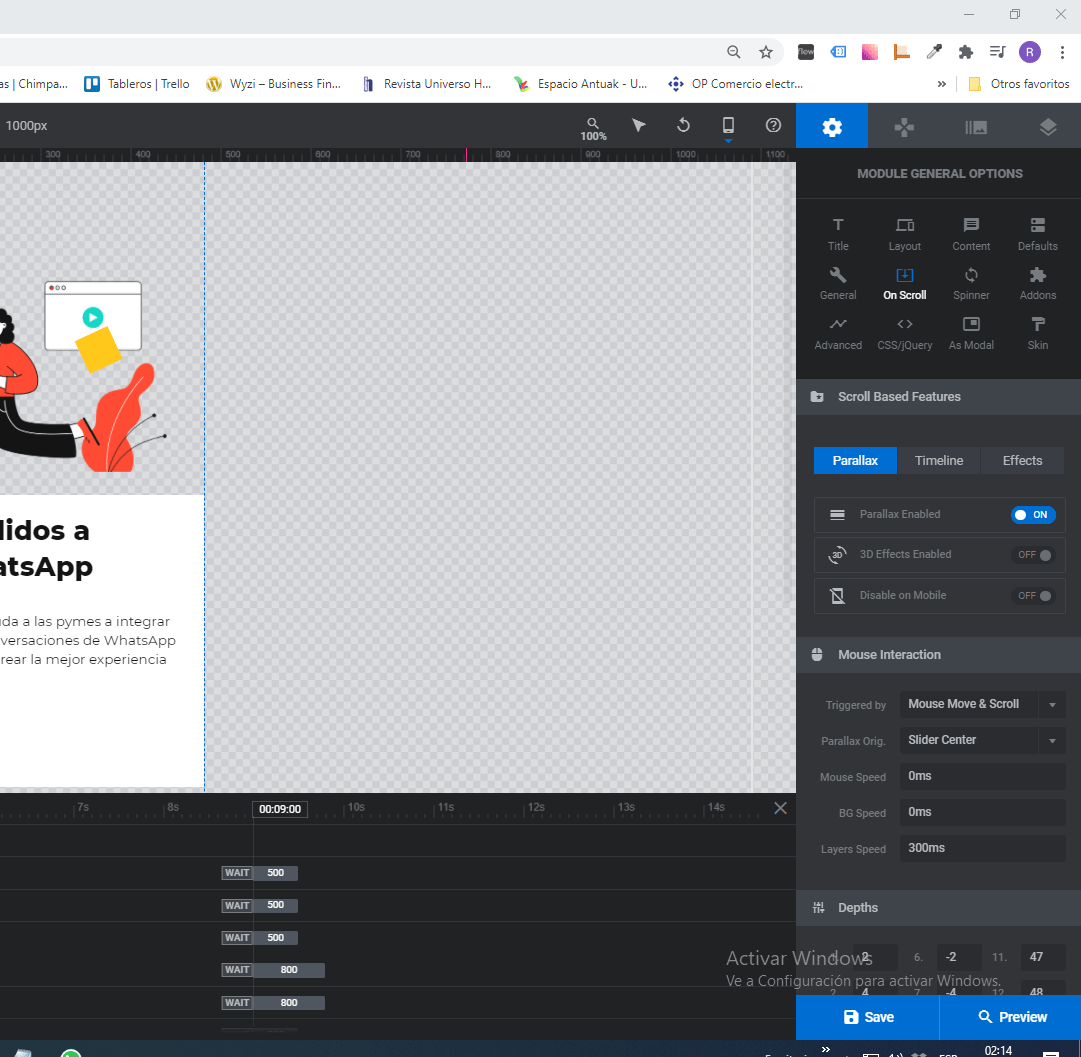Image resolution: width=1081 pixels, height=1057 pixels.
Task: Click the Layers Speed 300ms field
Action: (x=982, y=848)
